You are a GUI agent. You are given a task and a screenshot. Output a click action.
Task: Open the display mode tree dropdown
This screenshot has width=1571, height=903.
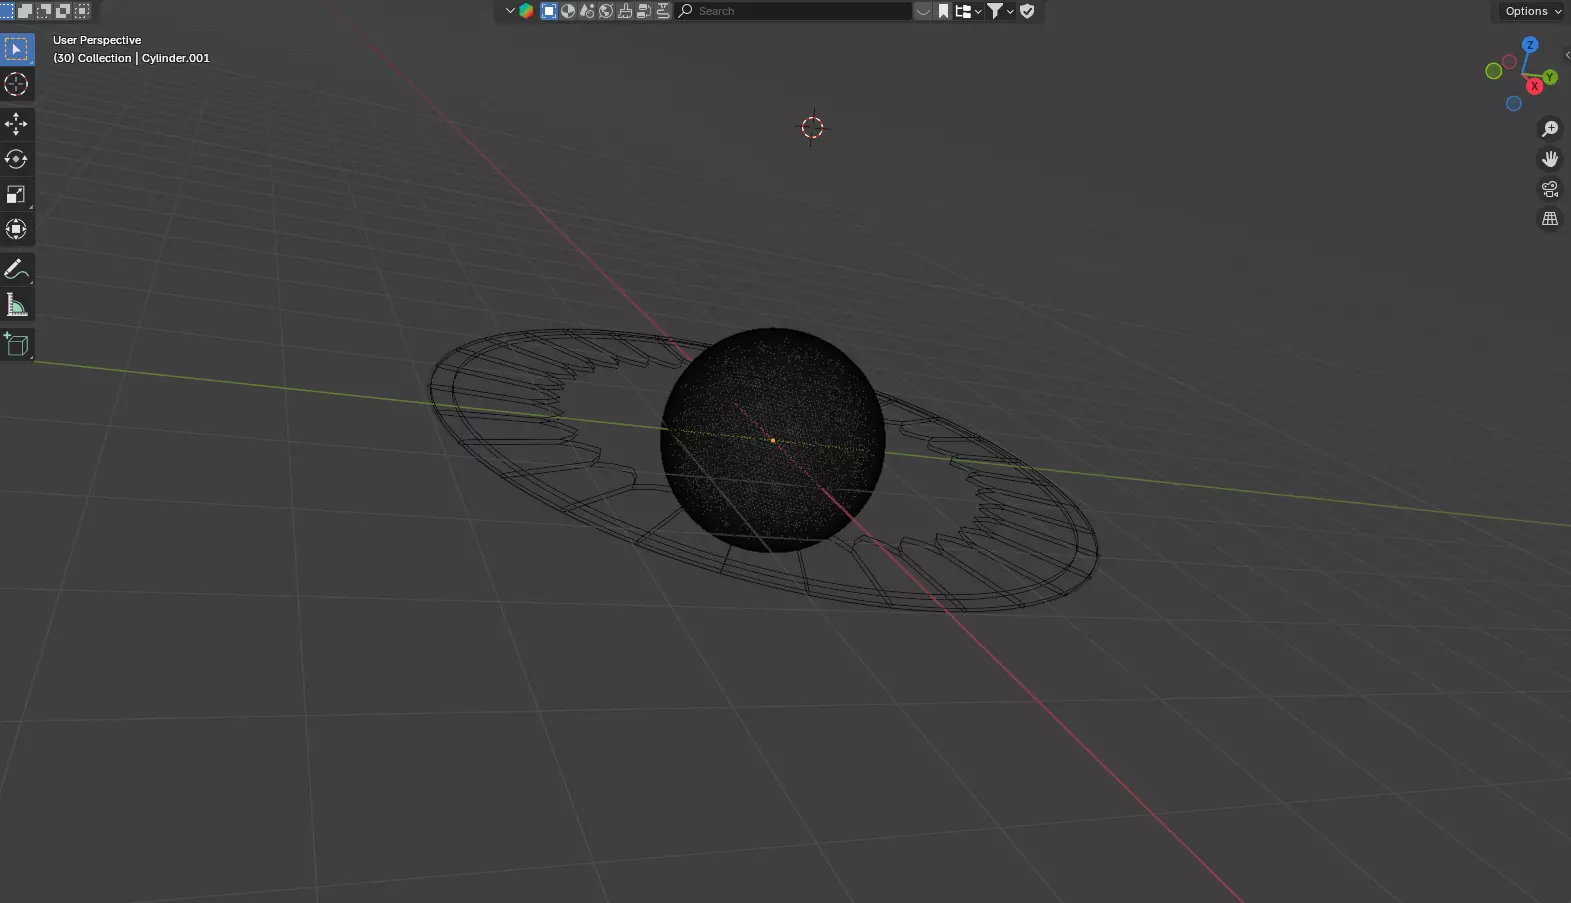pyautogui.click(x=968, y=11)
